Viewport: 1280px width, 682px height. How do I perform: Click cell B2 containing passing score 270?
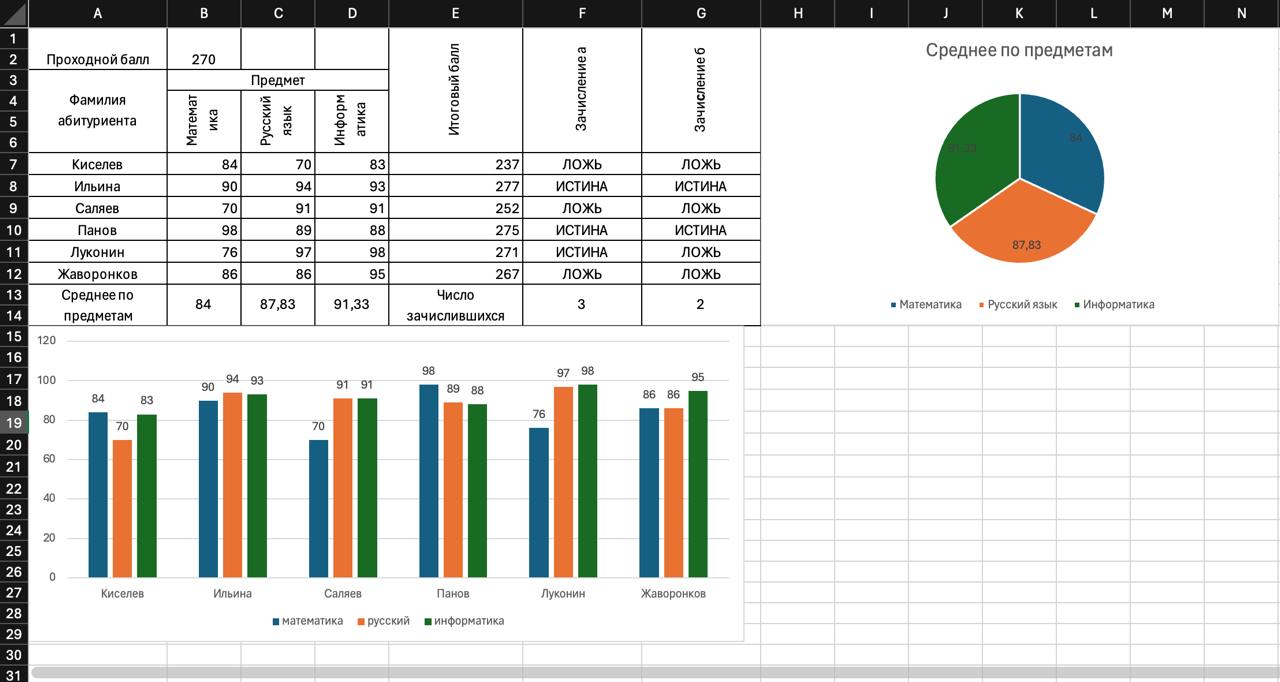203,59
